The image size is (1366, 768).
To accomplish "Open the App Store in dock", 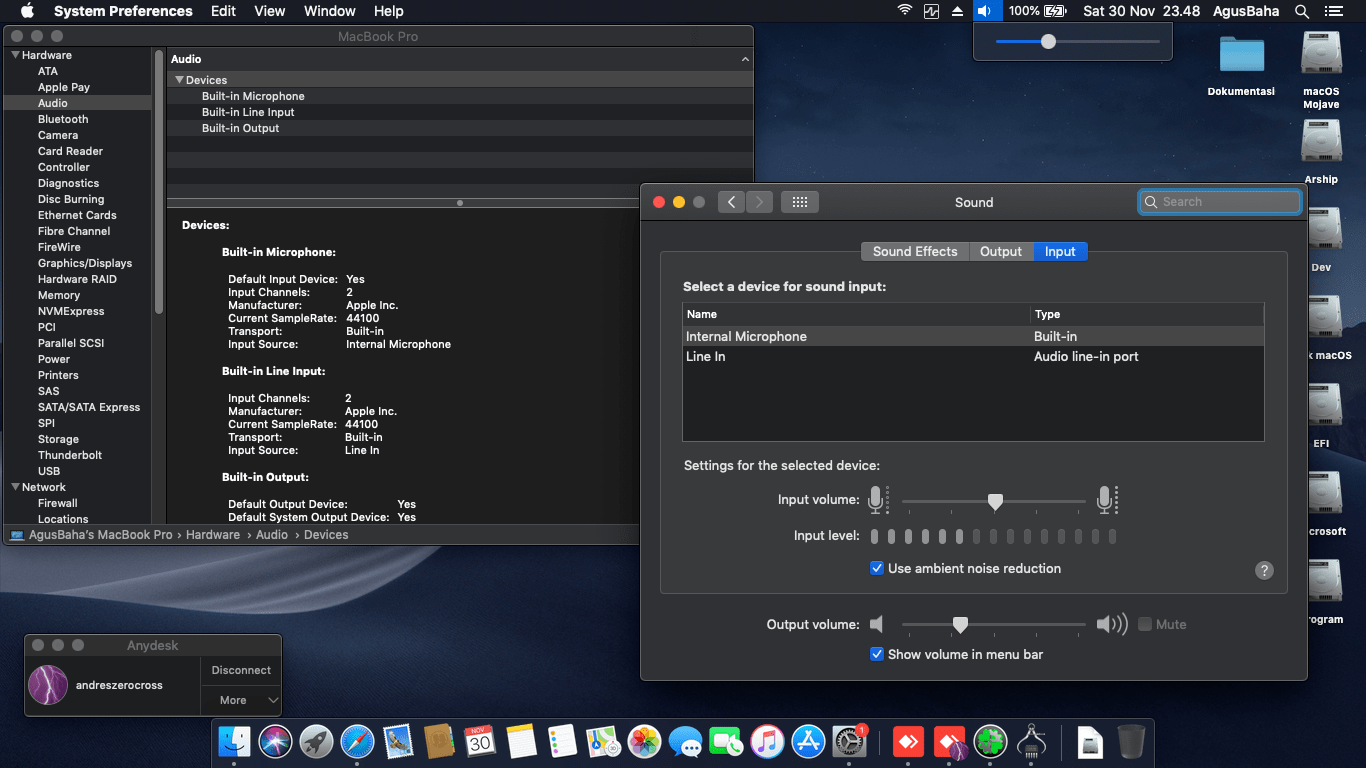I will click(808, 742).
